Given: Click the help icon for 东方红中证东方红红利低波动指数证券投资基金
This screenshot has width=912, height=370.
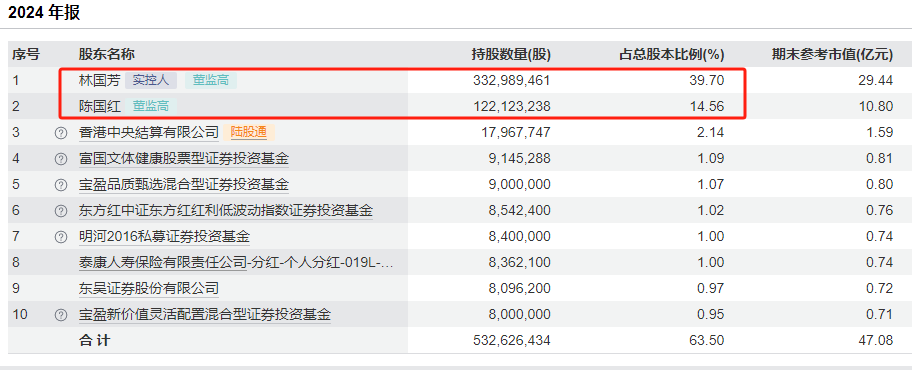Looking at the screenshot, I should click(x=60, y=211).
